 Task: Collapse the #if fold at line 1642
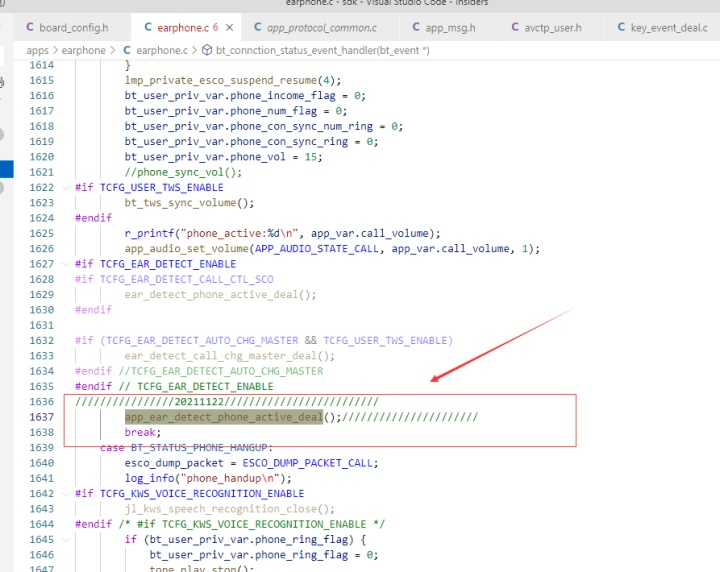tap(66, 493)
